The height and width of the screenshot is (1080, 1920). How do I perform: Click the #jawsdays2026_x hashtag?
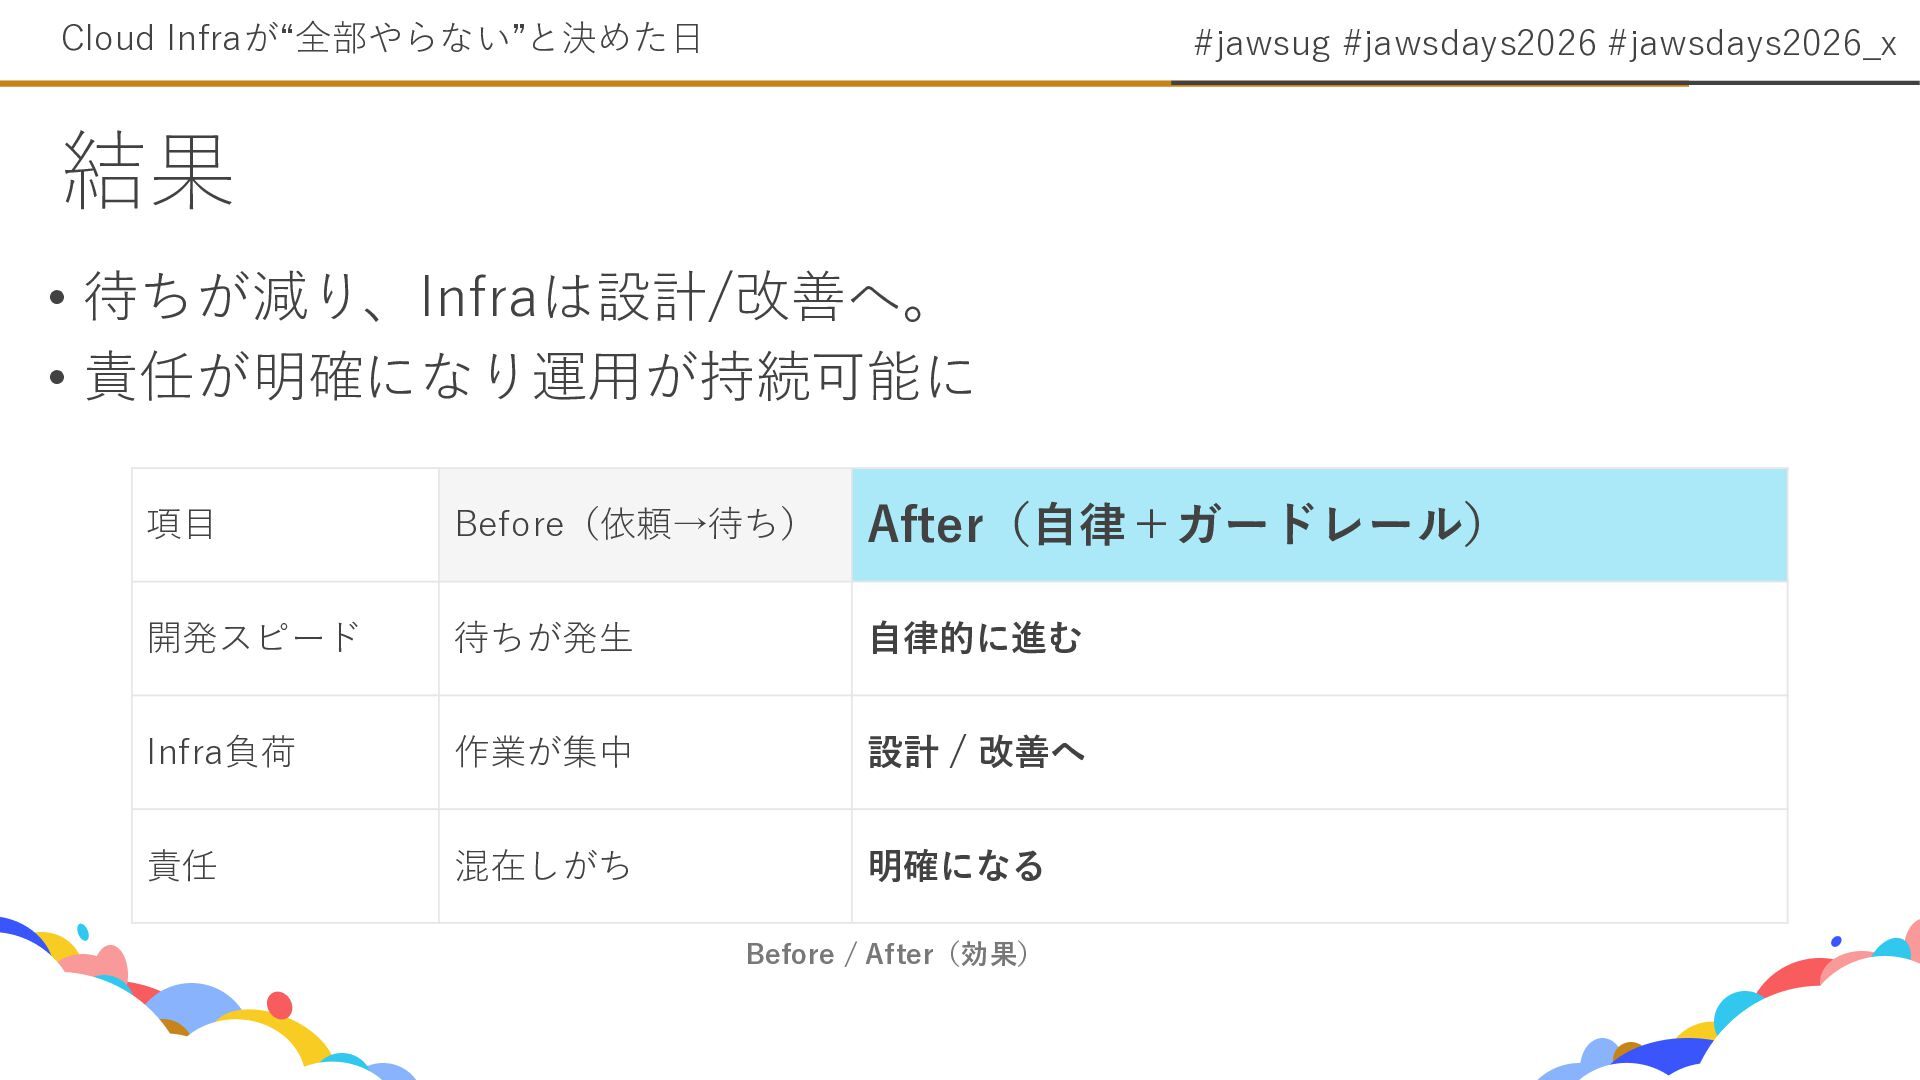(1752, 43)
